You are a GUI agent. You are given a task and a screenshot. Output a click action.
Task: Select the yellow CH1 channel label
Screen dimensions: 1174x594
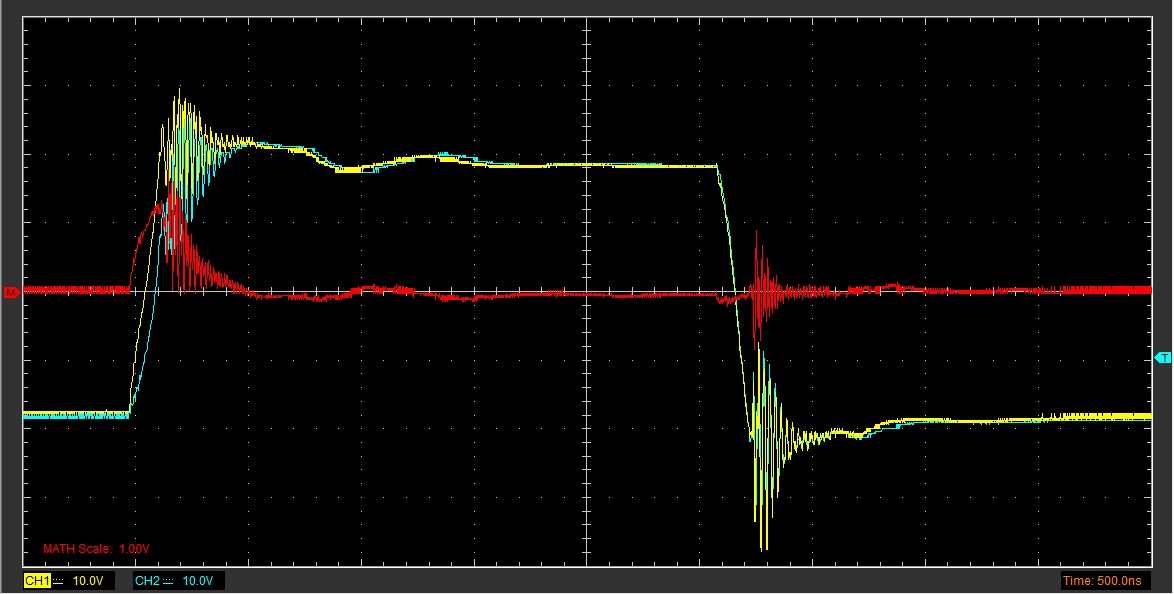point(37,581)
